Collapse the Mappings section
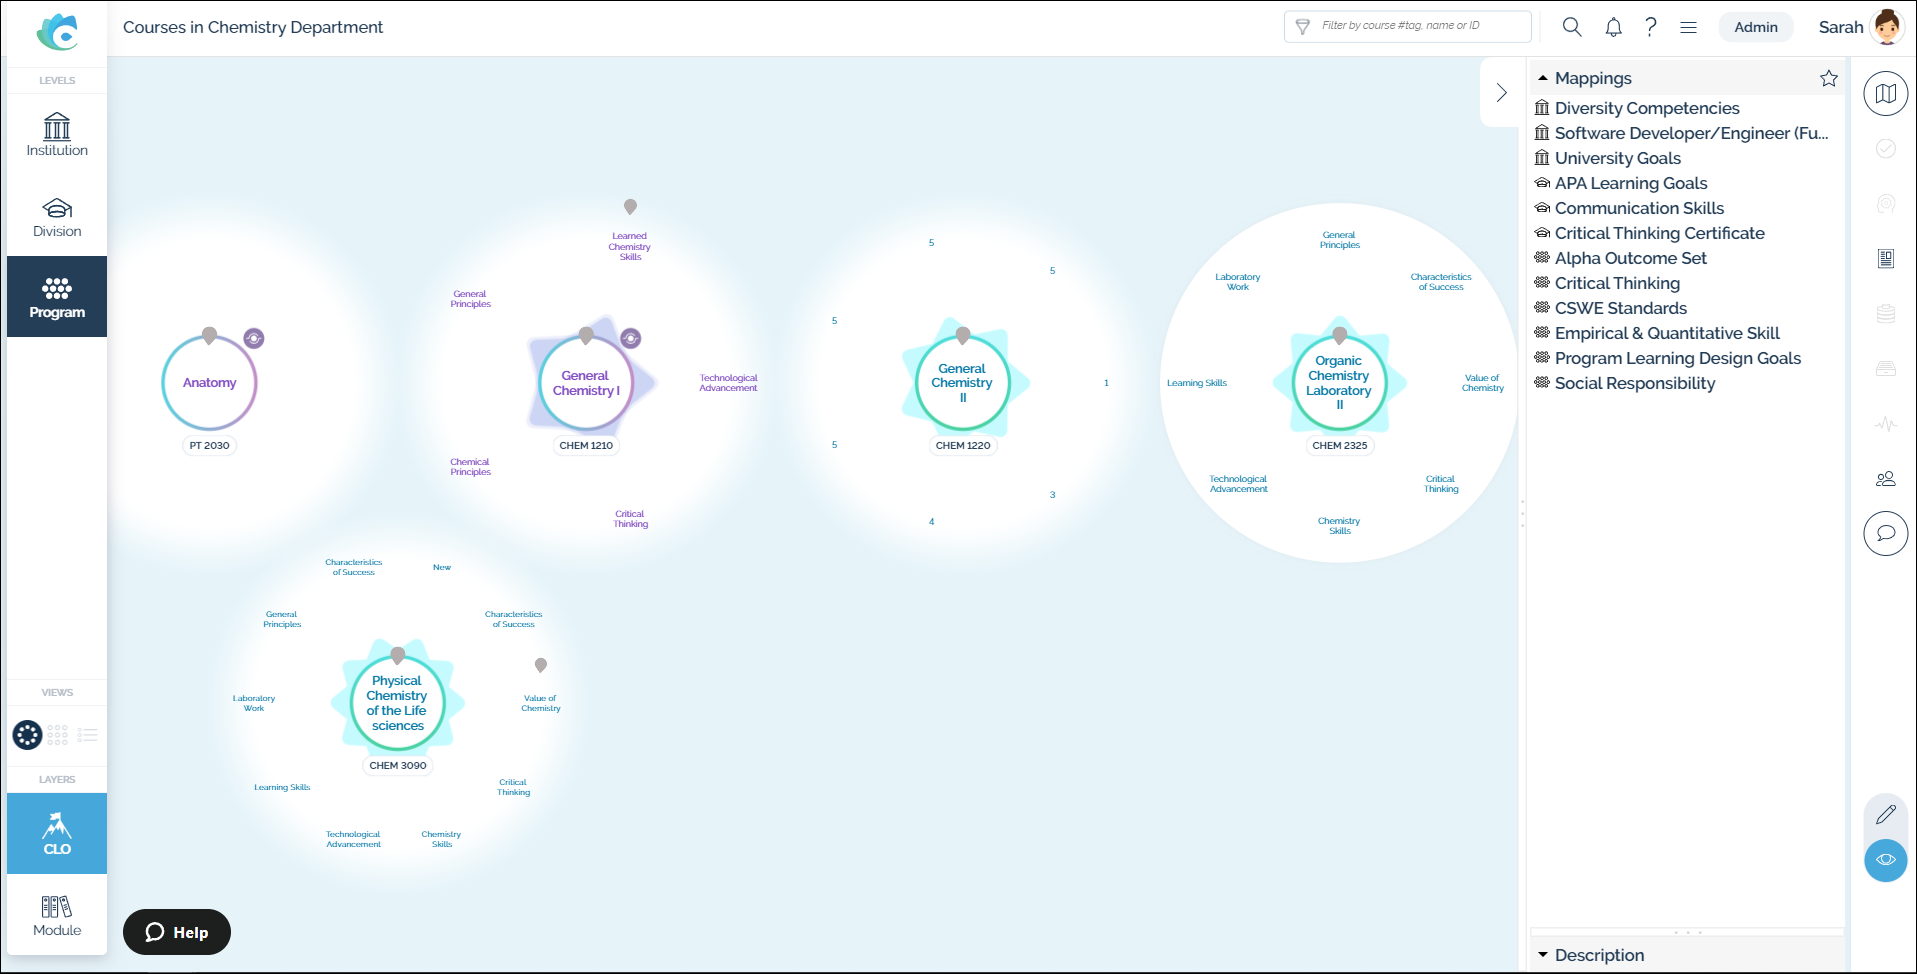Screen dimensions: 1917x974 pyautogui.click(x=1543, y=78)
